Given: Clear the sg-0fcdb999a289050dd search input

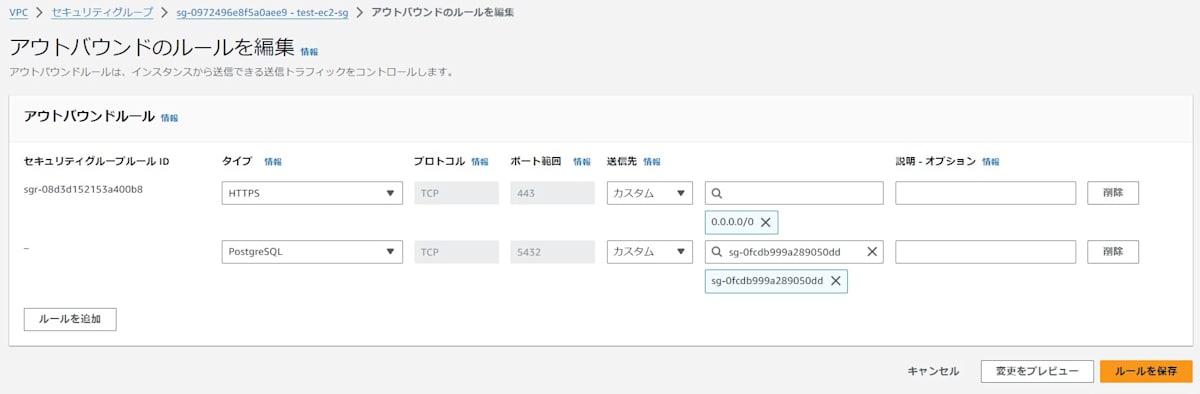Looking at the screenshot, I should 872,252.
